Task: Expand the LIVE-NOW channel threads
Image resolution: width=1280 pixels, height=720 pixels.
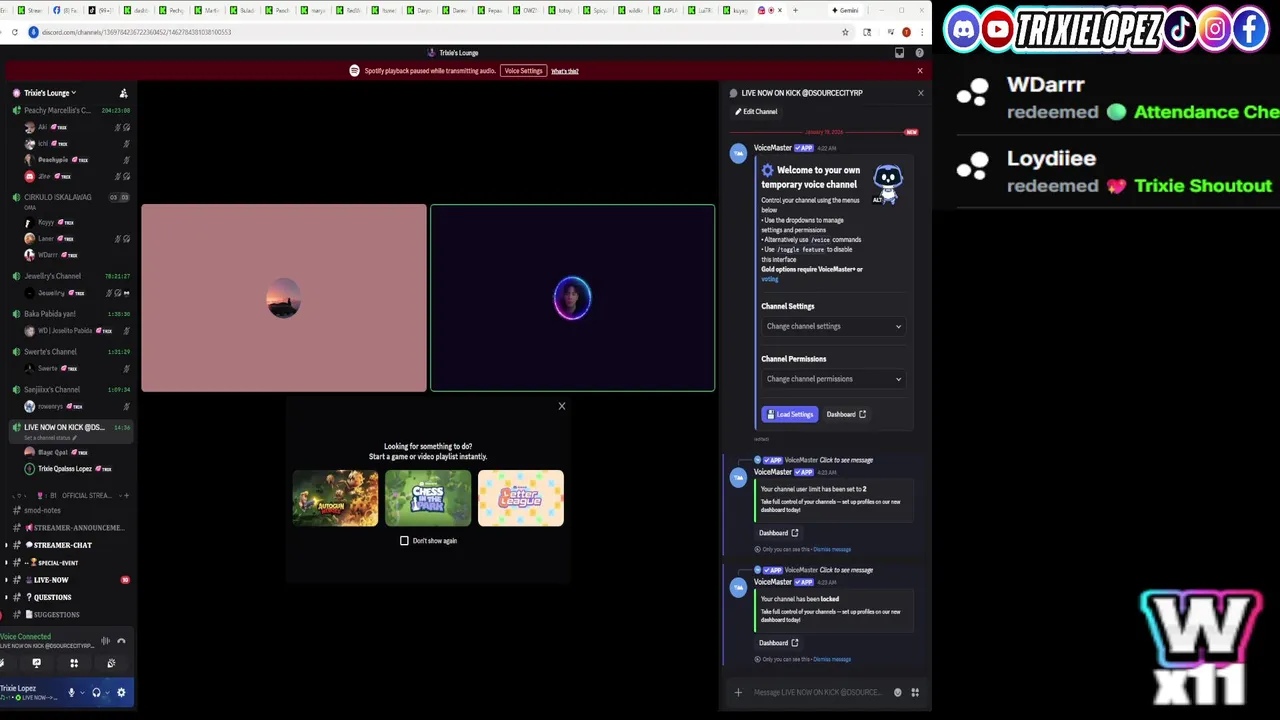Action: [x=6, y=580]
